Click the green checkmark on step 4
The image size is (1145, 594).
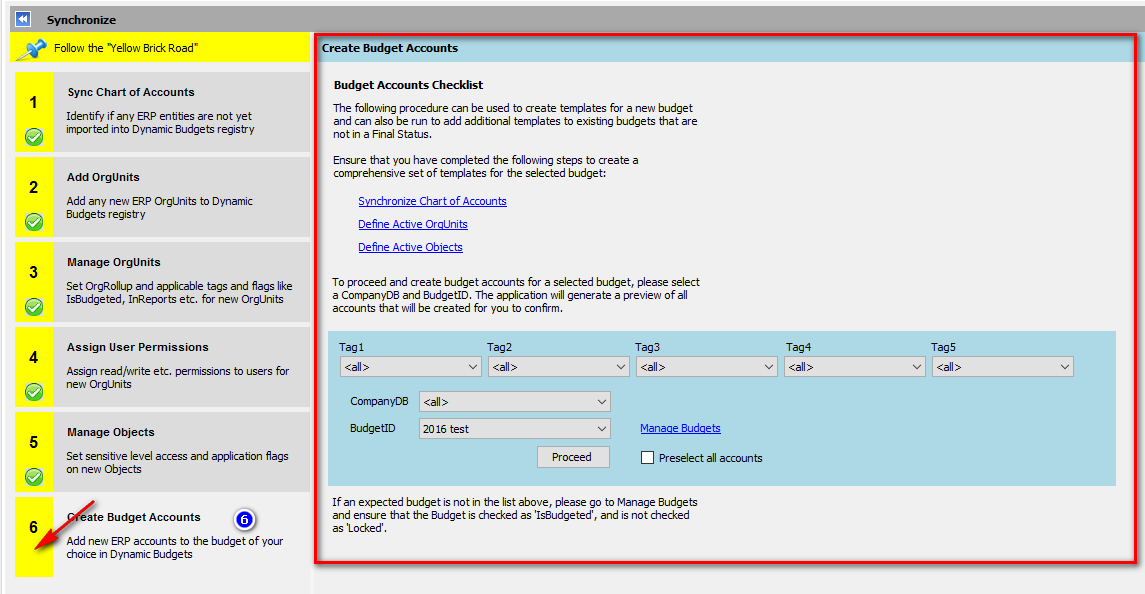click(34, 392)
